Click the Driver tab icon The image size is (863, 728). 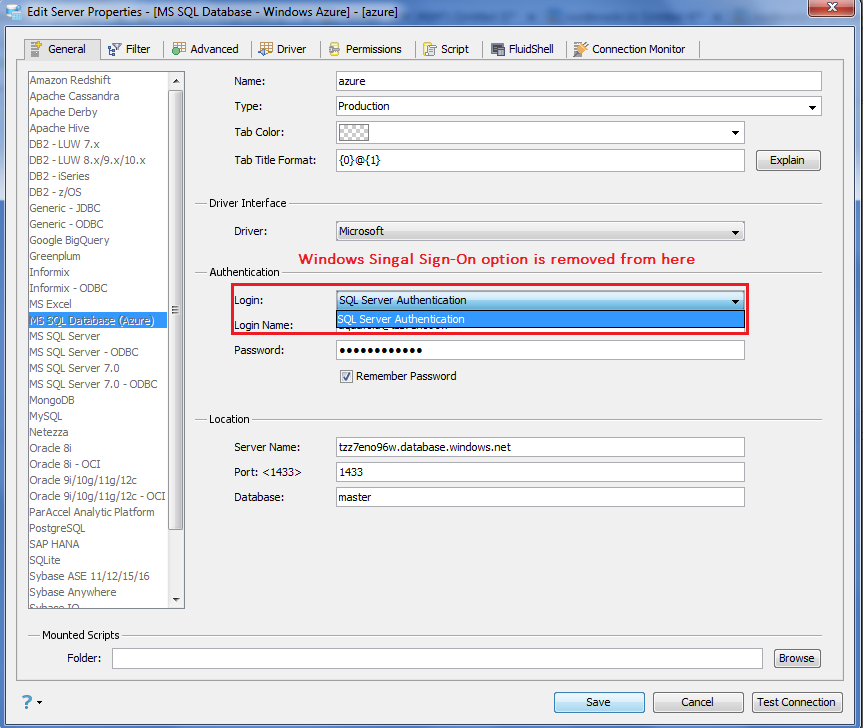click(x=266, y=49)
